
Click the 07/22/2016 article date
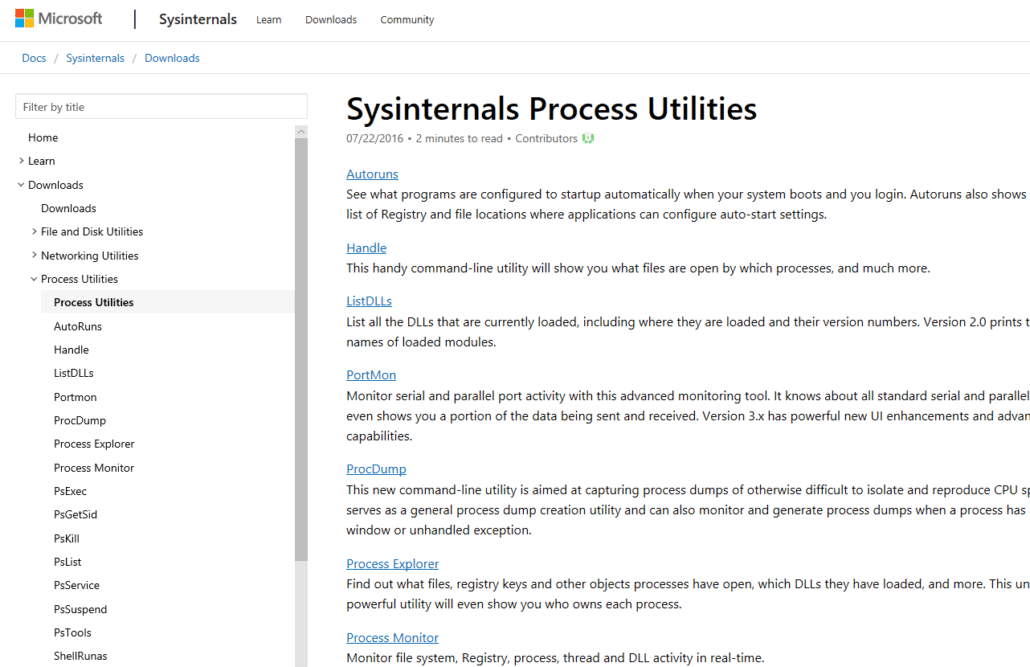[x=374, y=138]
